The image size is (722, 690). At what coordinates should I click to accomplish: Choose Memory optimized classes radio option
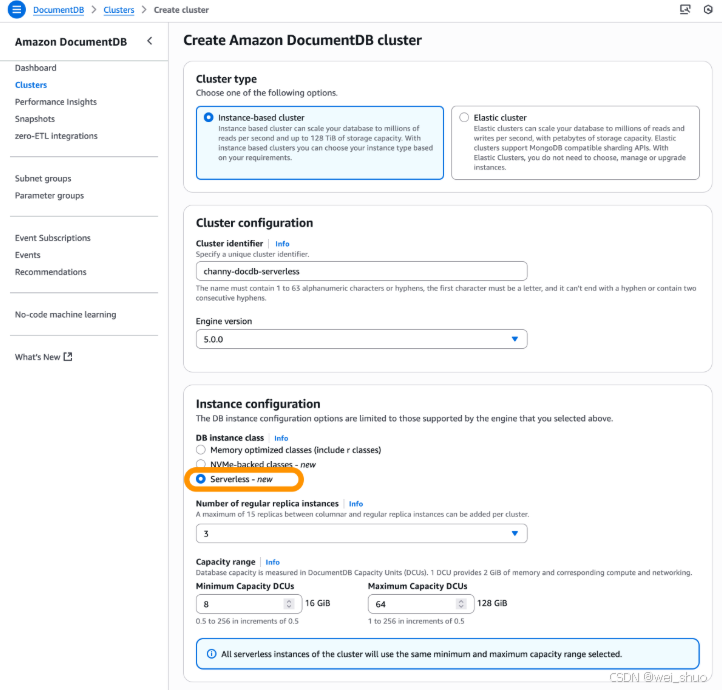point(201,450)
